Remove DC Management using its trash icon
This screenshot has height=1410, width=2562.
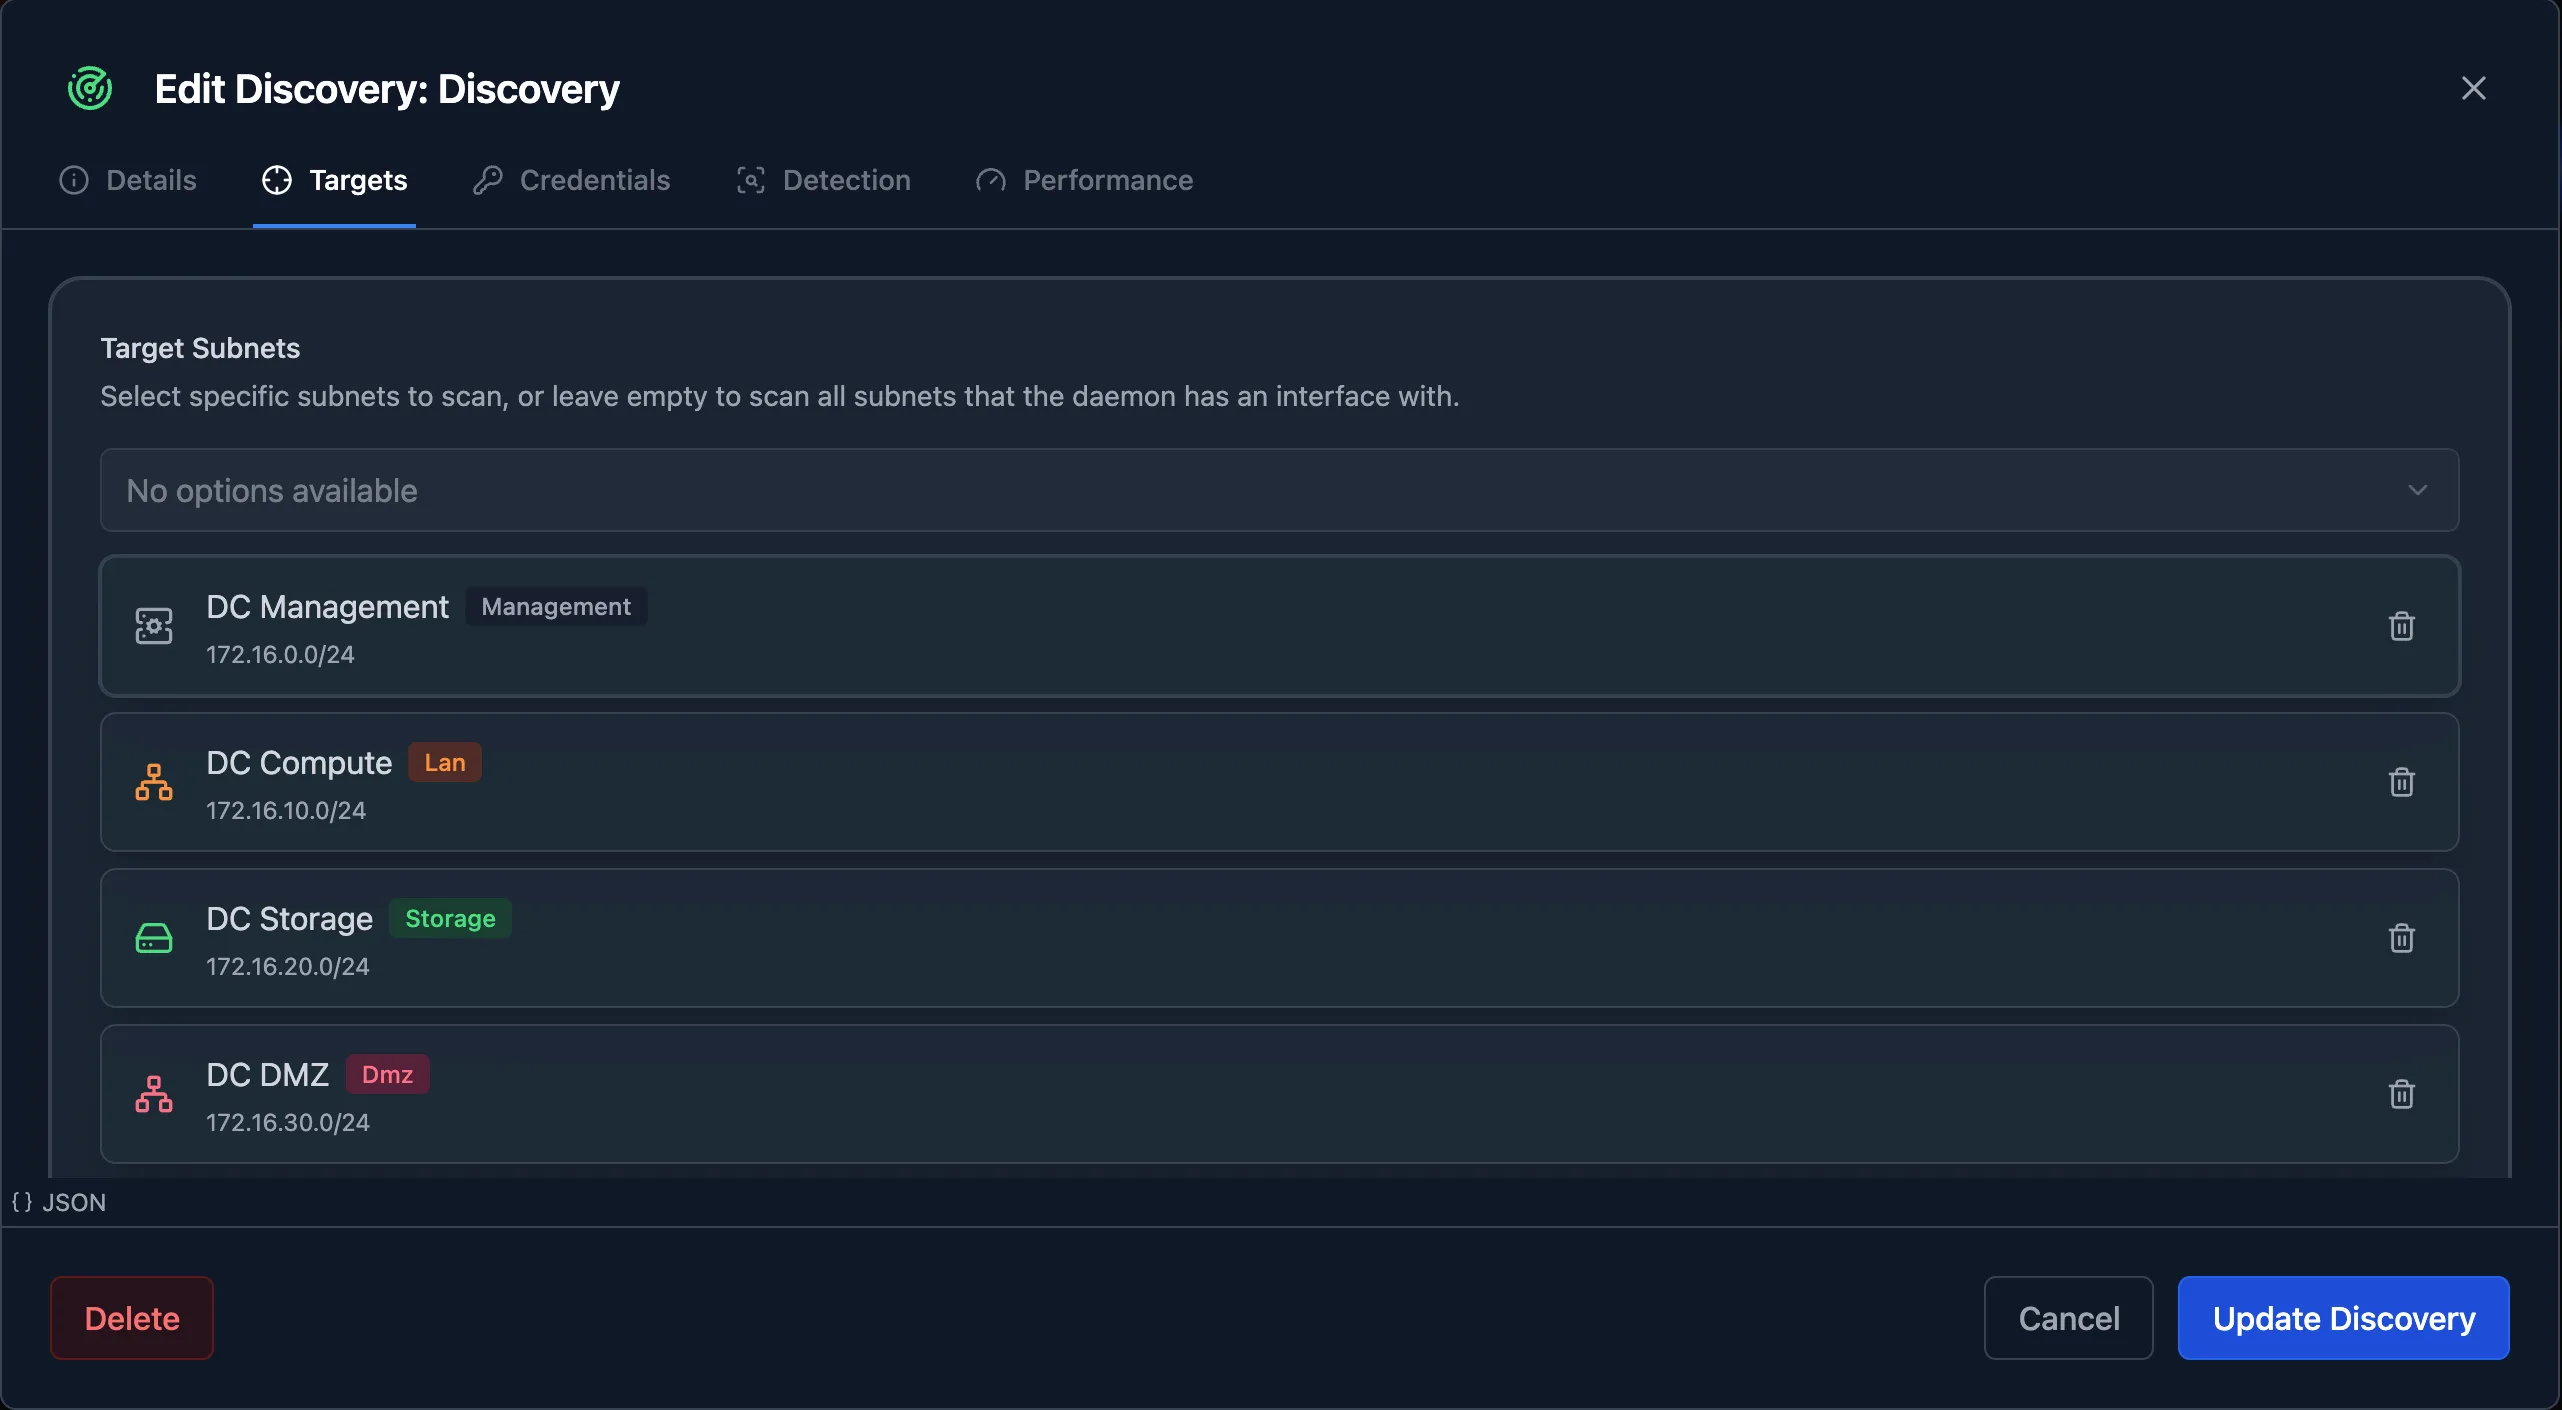(2402, 626)
